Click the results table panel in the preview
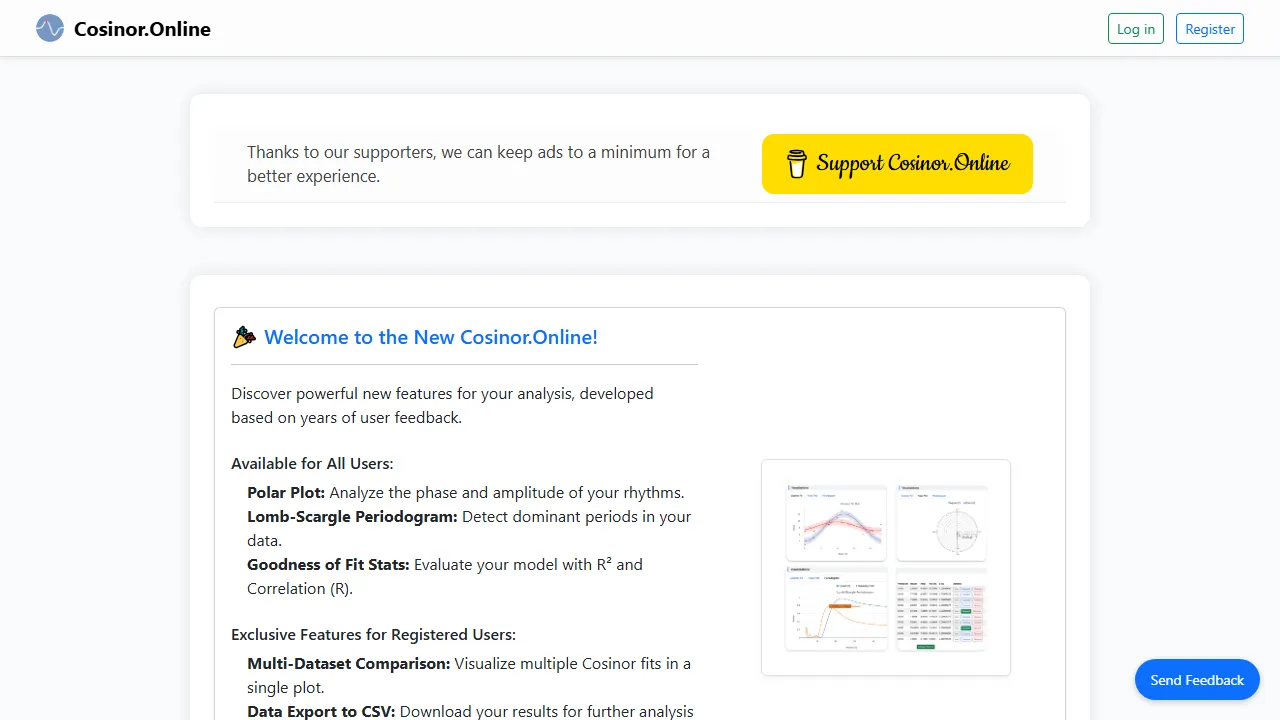The image size is (1280, 720). pyautogui.click(x=941, y=609)
